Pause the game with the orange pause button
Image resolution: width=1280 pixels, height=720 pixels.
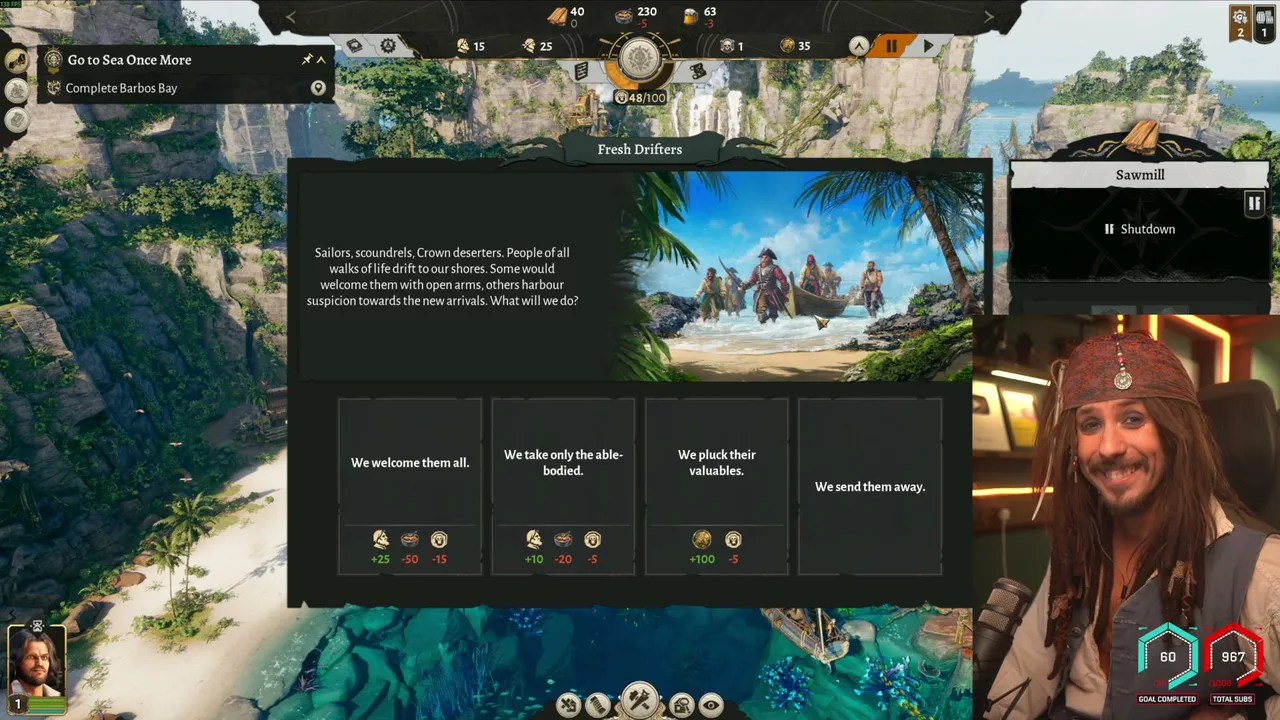pyautogui.click(x=891, y=46)
